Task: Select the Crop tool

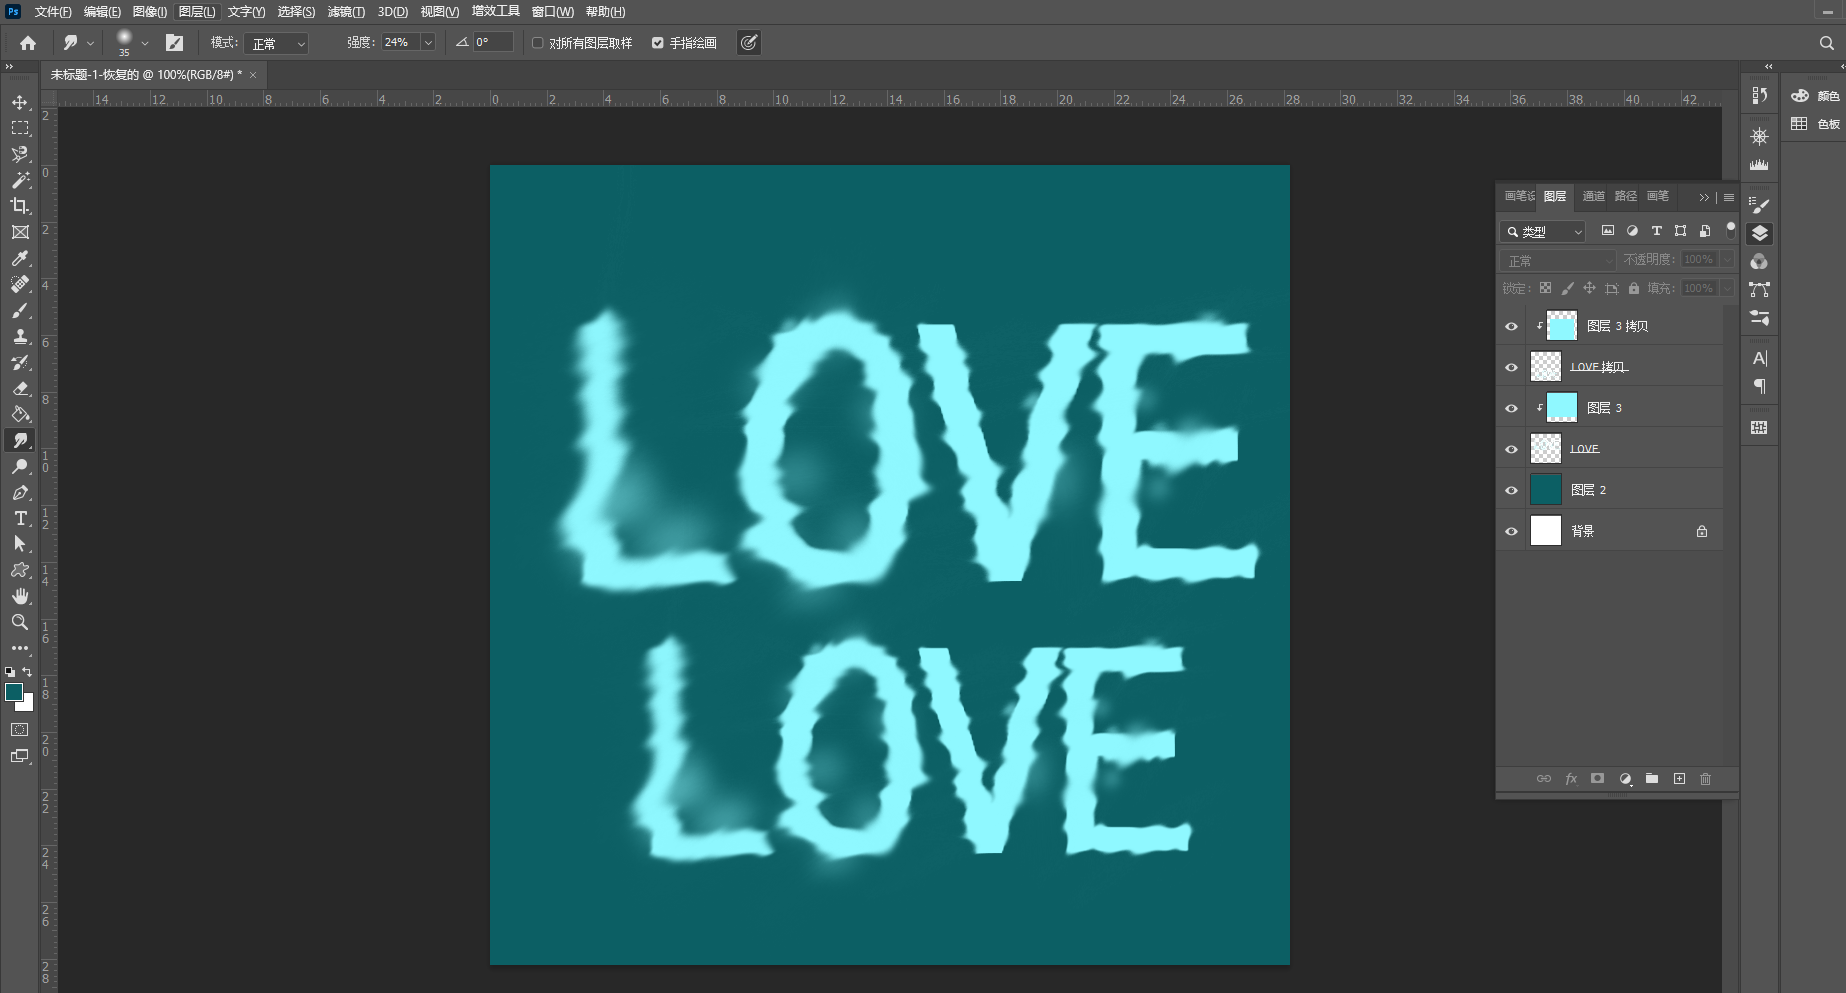Action: point(20,206)
